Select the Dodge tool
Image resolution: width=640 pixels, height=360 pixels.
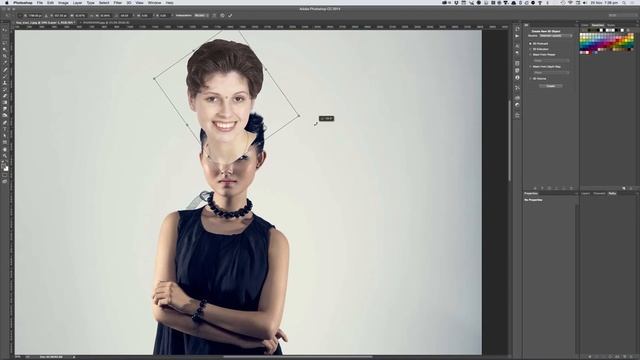pyautogui.click(x=5, y=116)
